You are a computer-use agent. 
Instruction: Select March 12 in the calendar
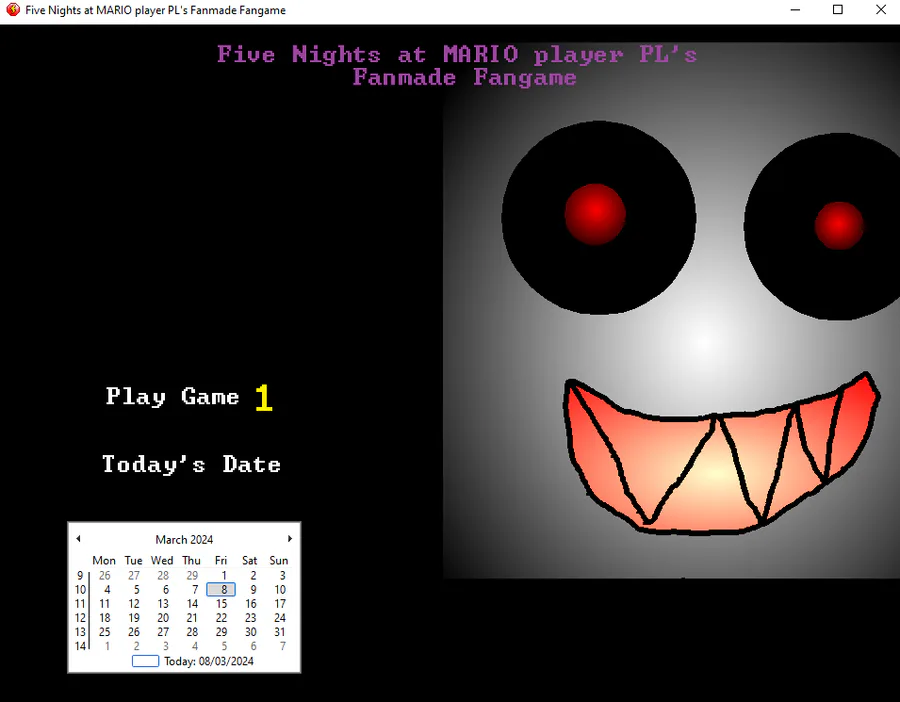point(134,604)
